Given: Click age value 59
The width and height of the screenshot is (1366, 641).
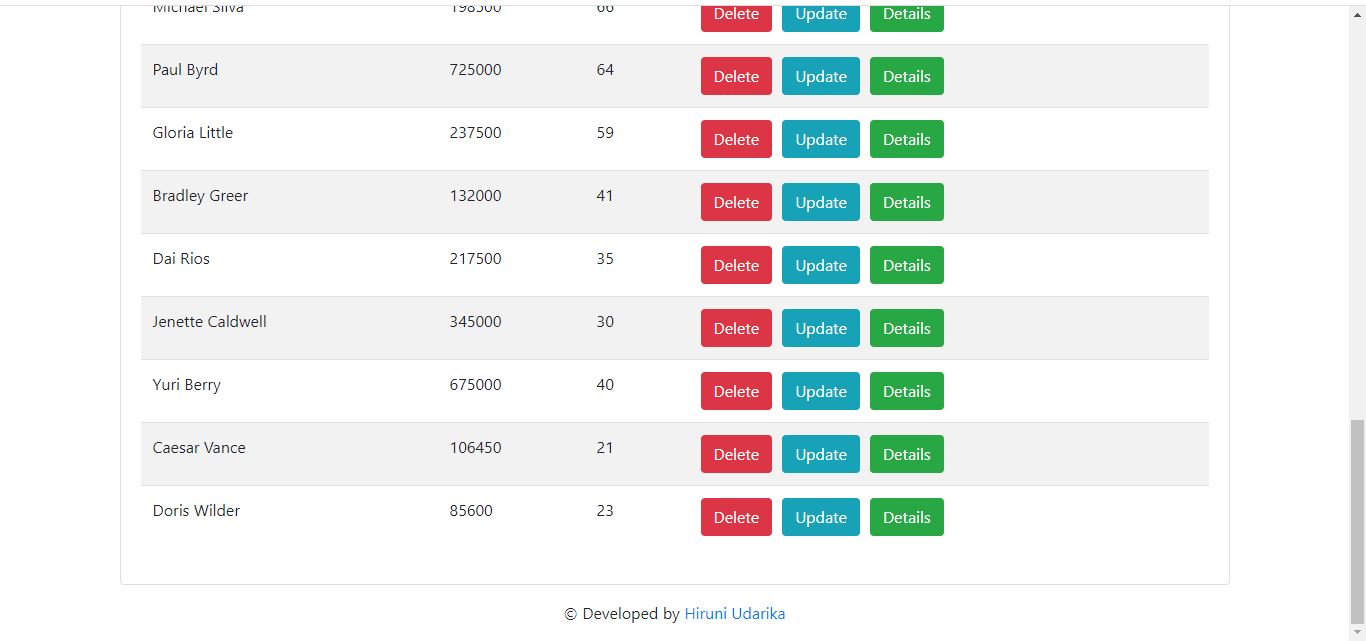Looking at the screenshot, I should 605,133.
